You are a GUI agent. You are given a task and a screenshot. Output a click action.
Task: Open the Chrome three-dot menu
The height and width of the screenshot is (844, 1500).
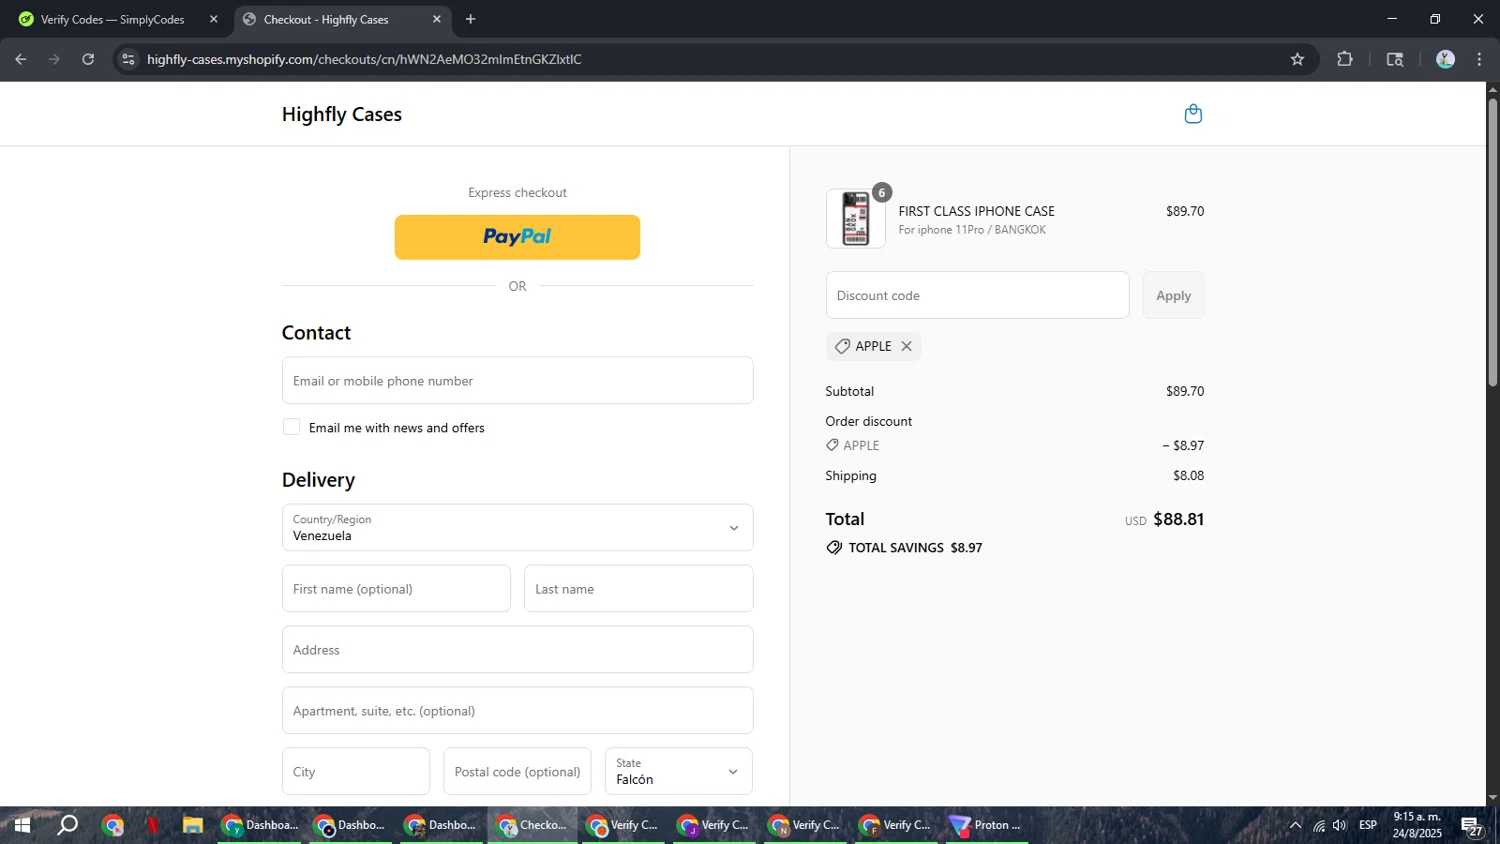point(1479,59)
